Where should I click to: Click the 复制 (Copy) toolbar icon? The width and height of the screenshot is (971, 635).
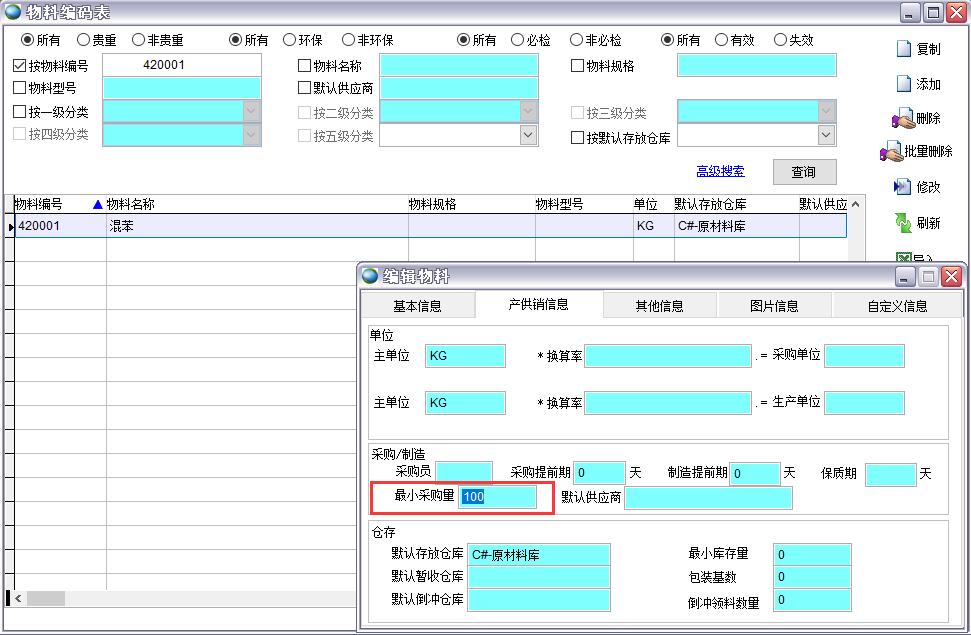[x=904, y=49]
